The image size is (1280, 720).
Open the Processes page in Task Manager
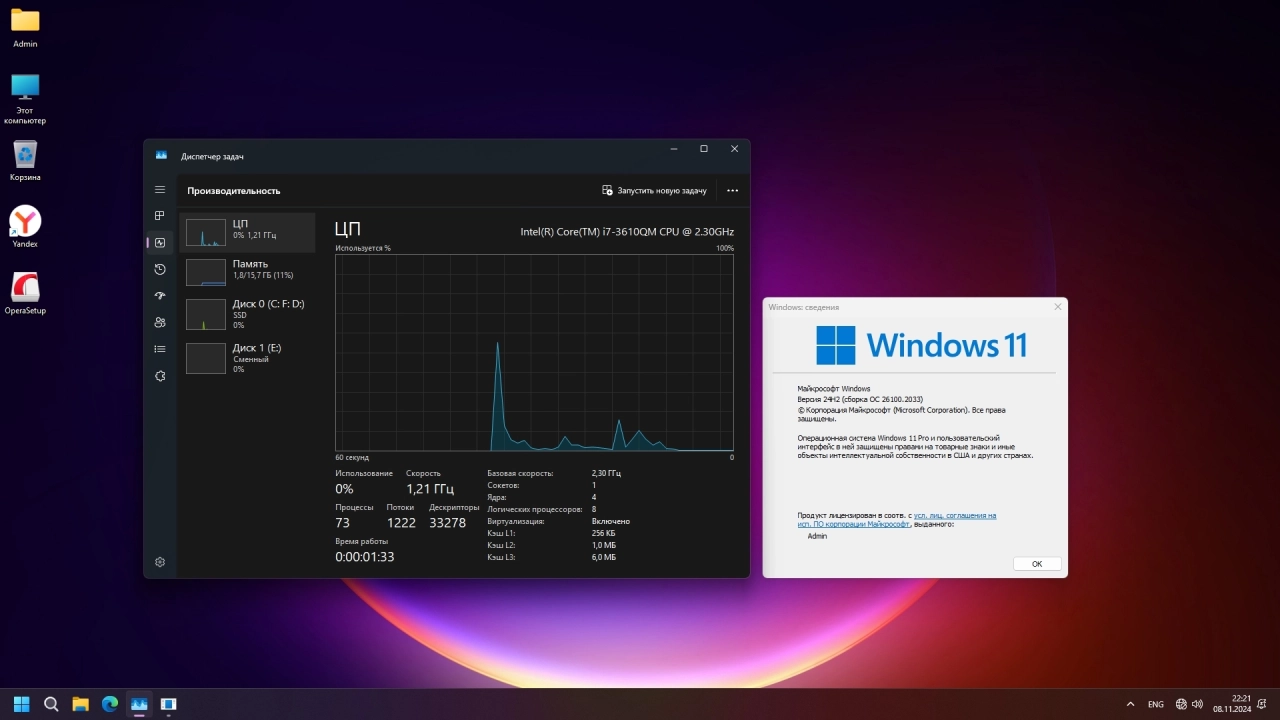click(x=160, y=216)
